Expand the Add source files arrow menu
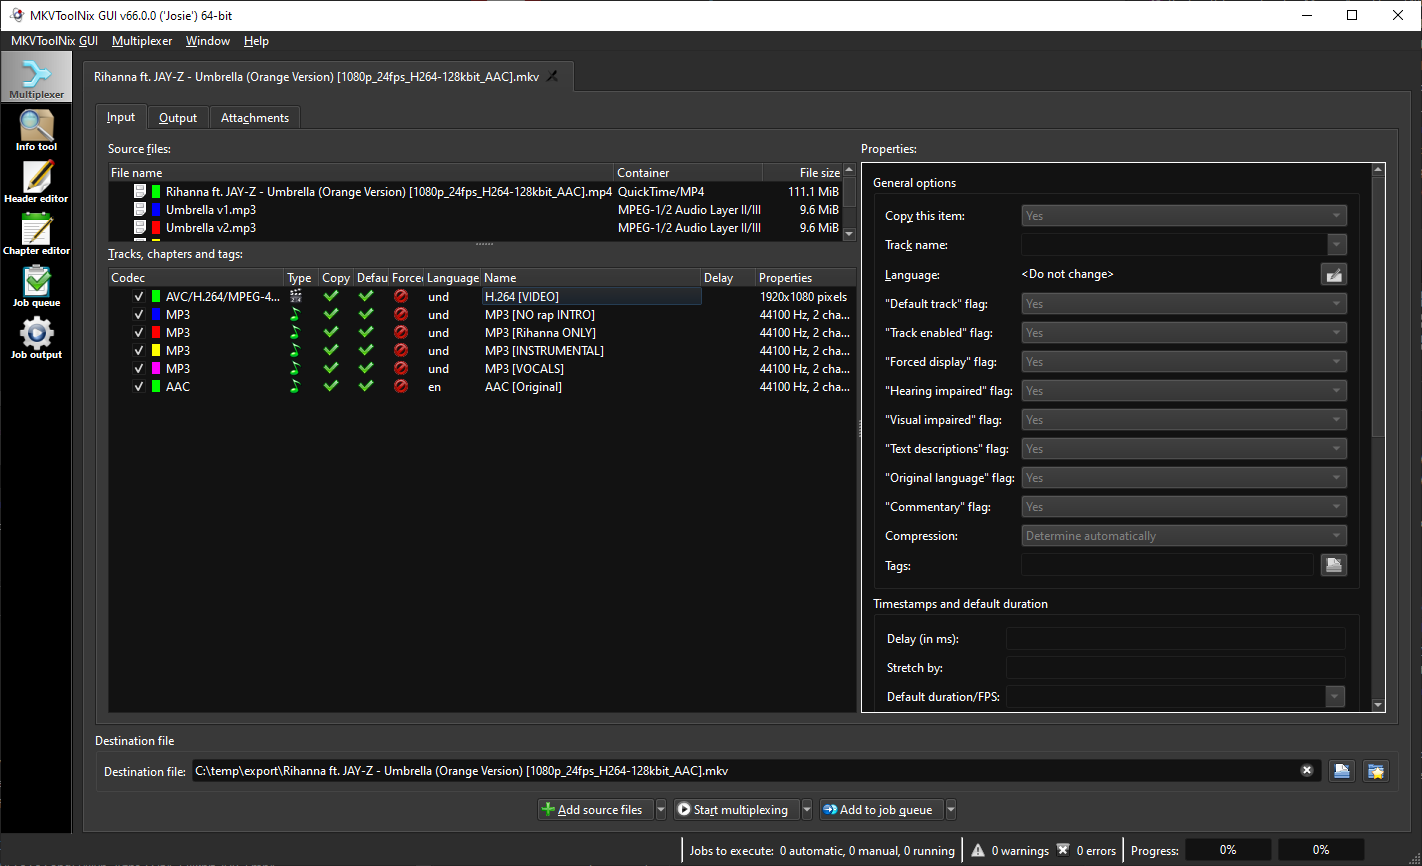This screenshot has height=866, width=1422. point(660,809)
